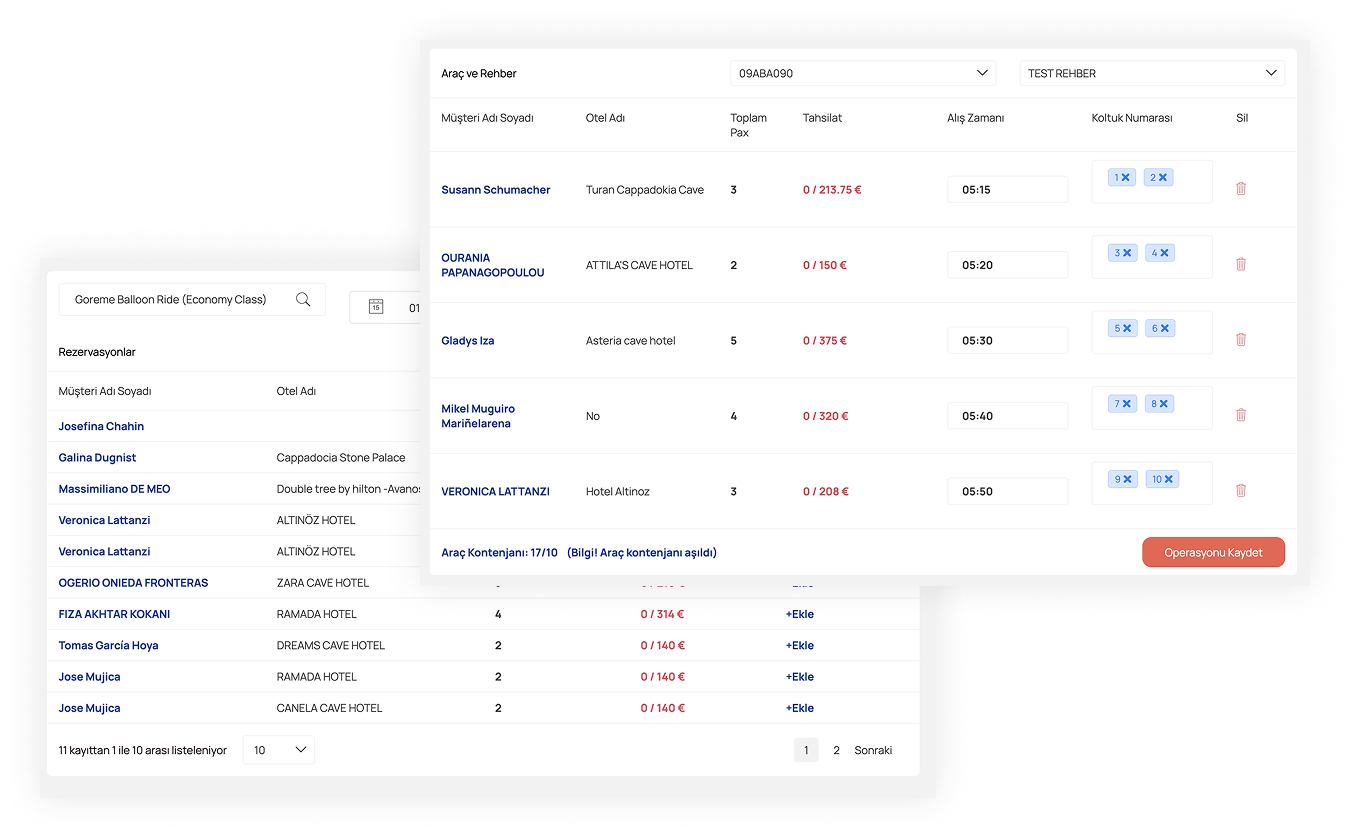1350x838 pixels.
Task: Go to page 2 of reservations
Action: pos(837,750)
